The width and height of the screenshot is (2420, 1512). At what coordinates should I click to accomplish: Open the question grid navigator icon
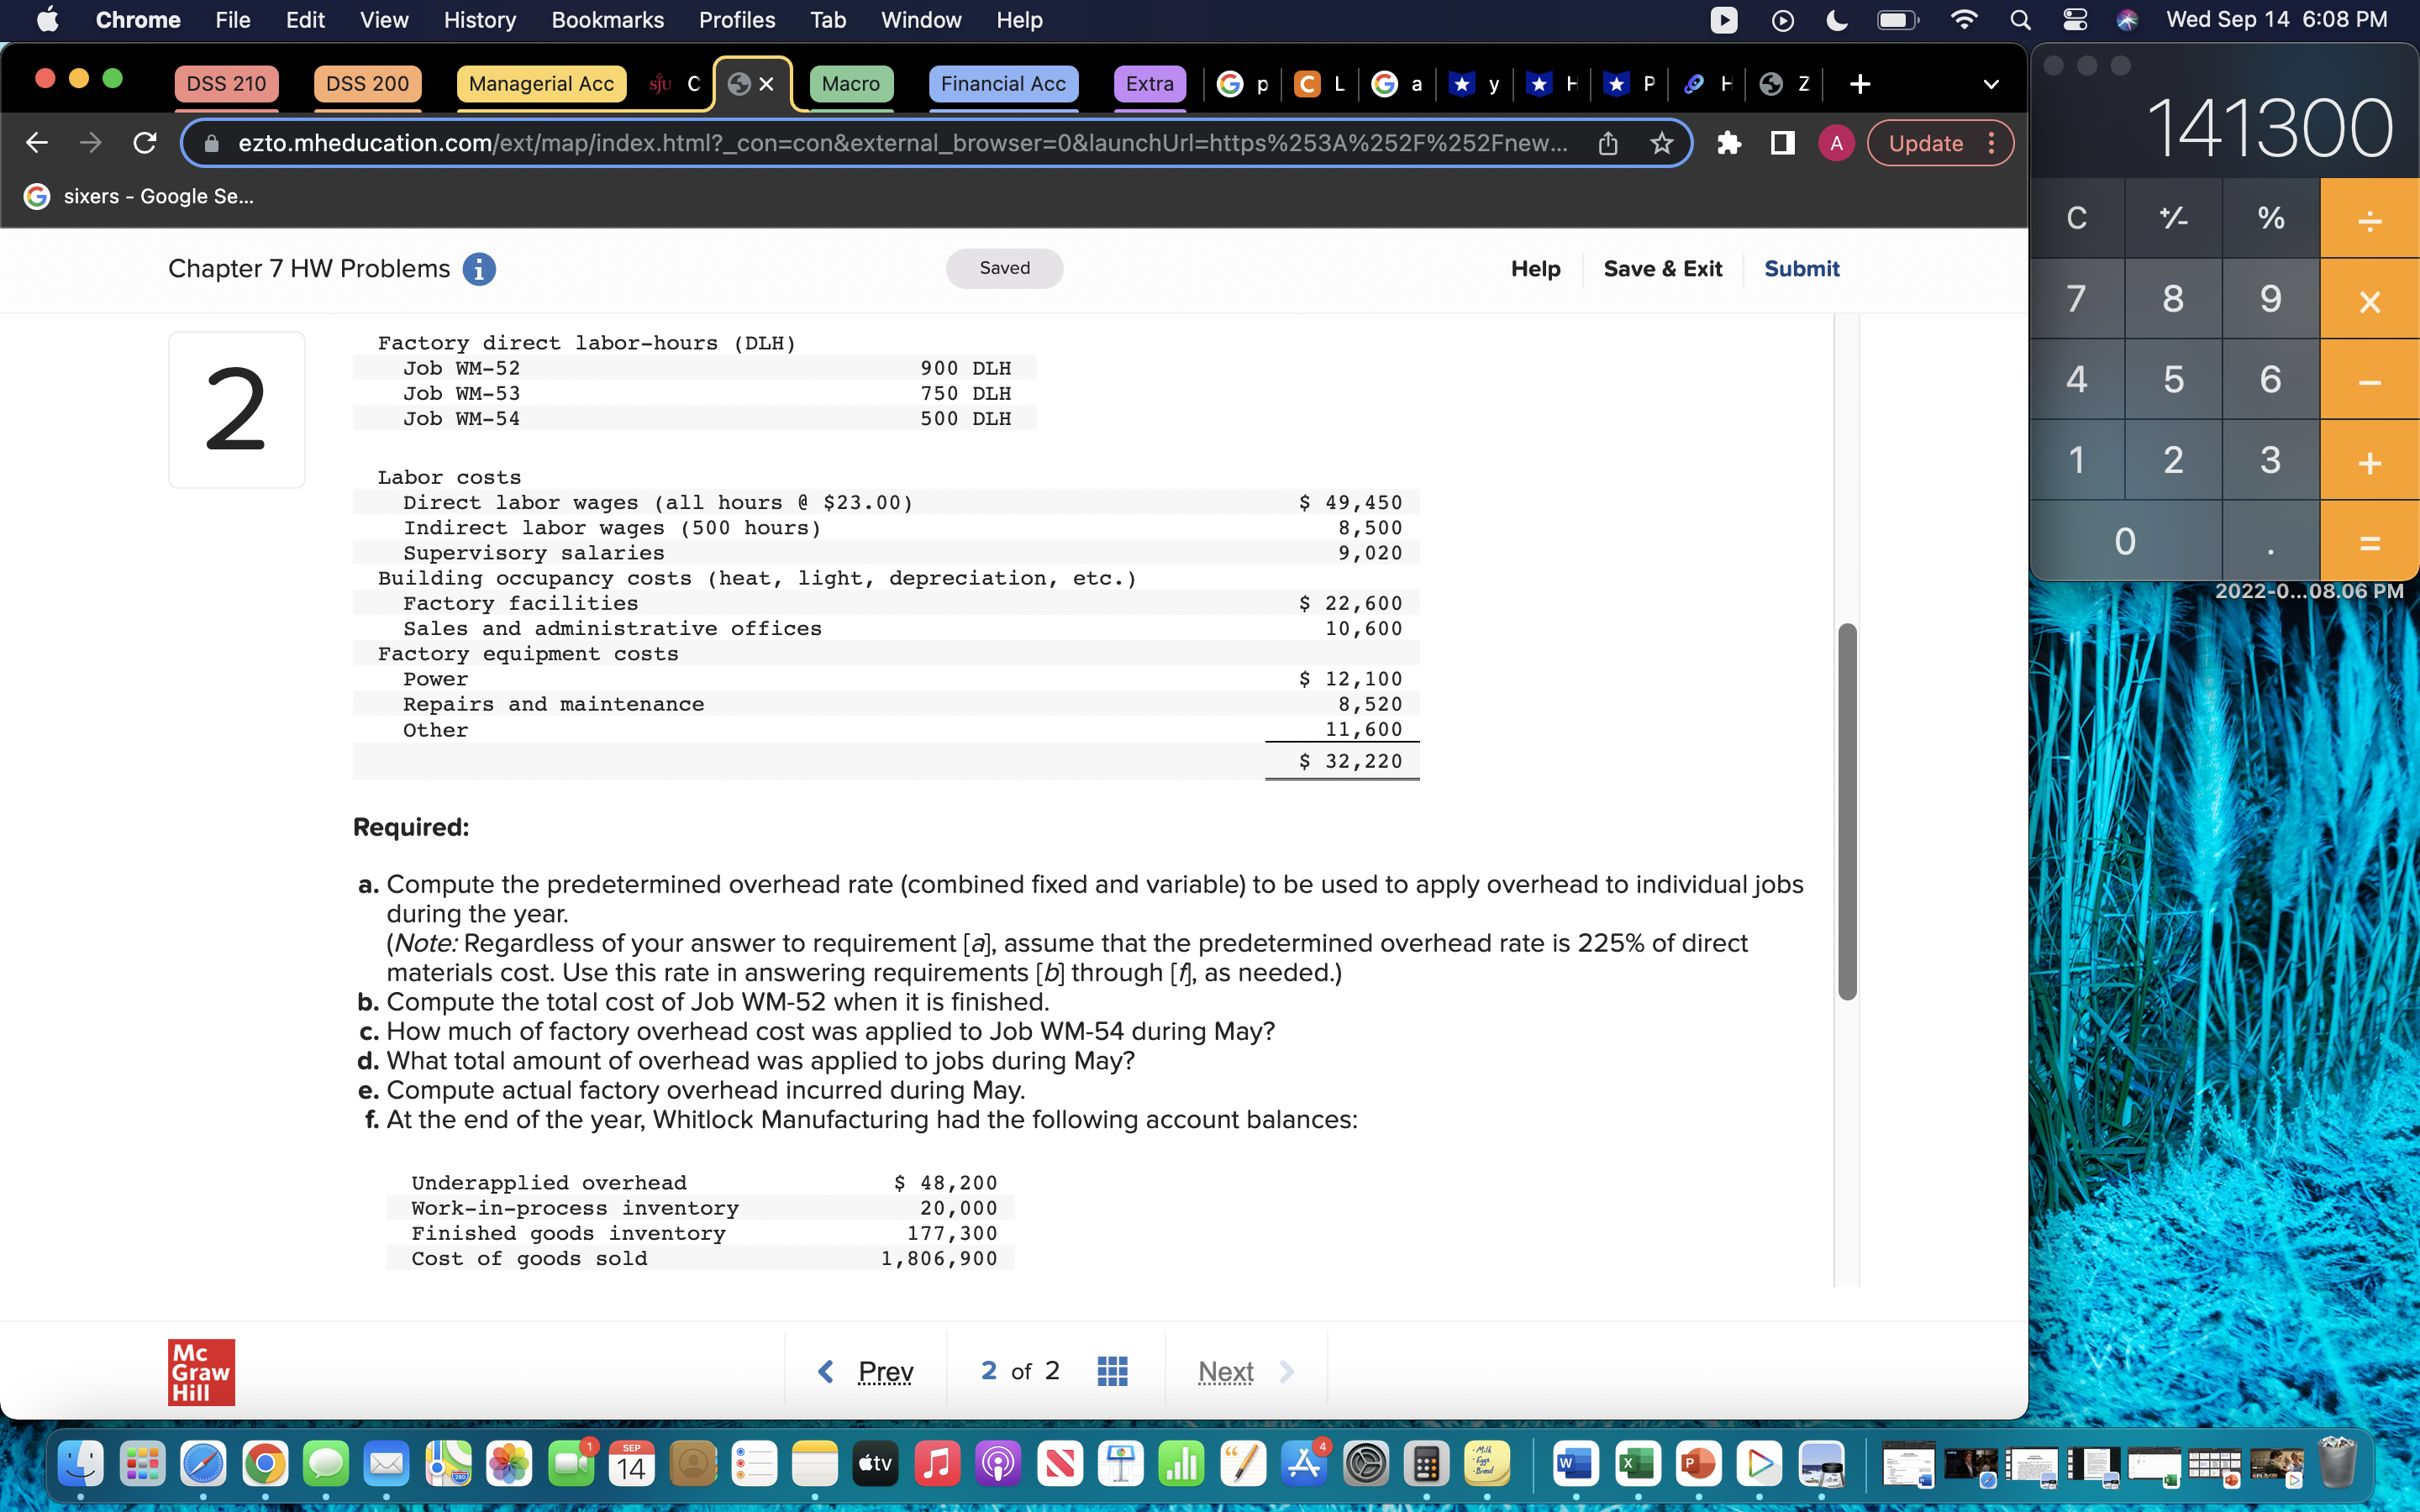click(1112, 1371)
